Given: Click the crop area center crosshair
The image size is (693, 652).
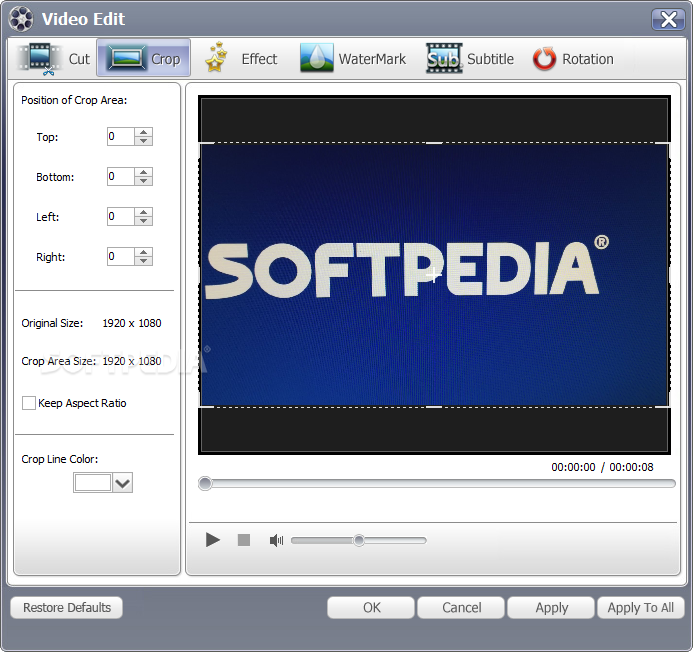Looking at the screenshot, I should pos(434,275).
